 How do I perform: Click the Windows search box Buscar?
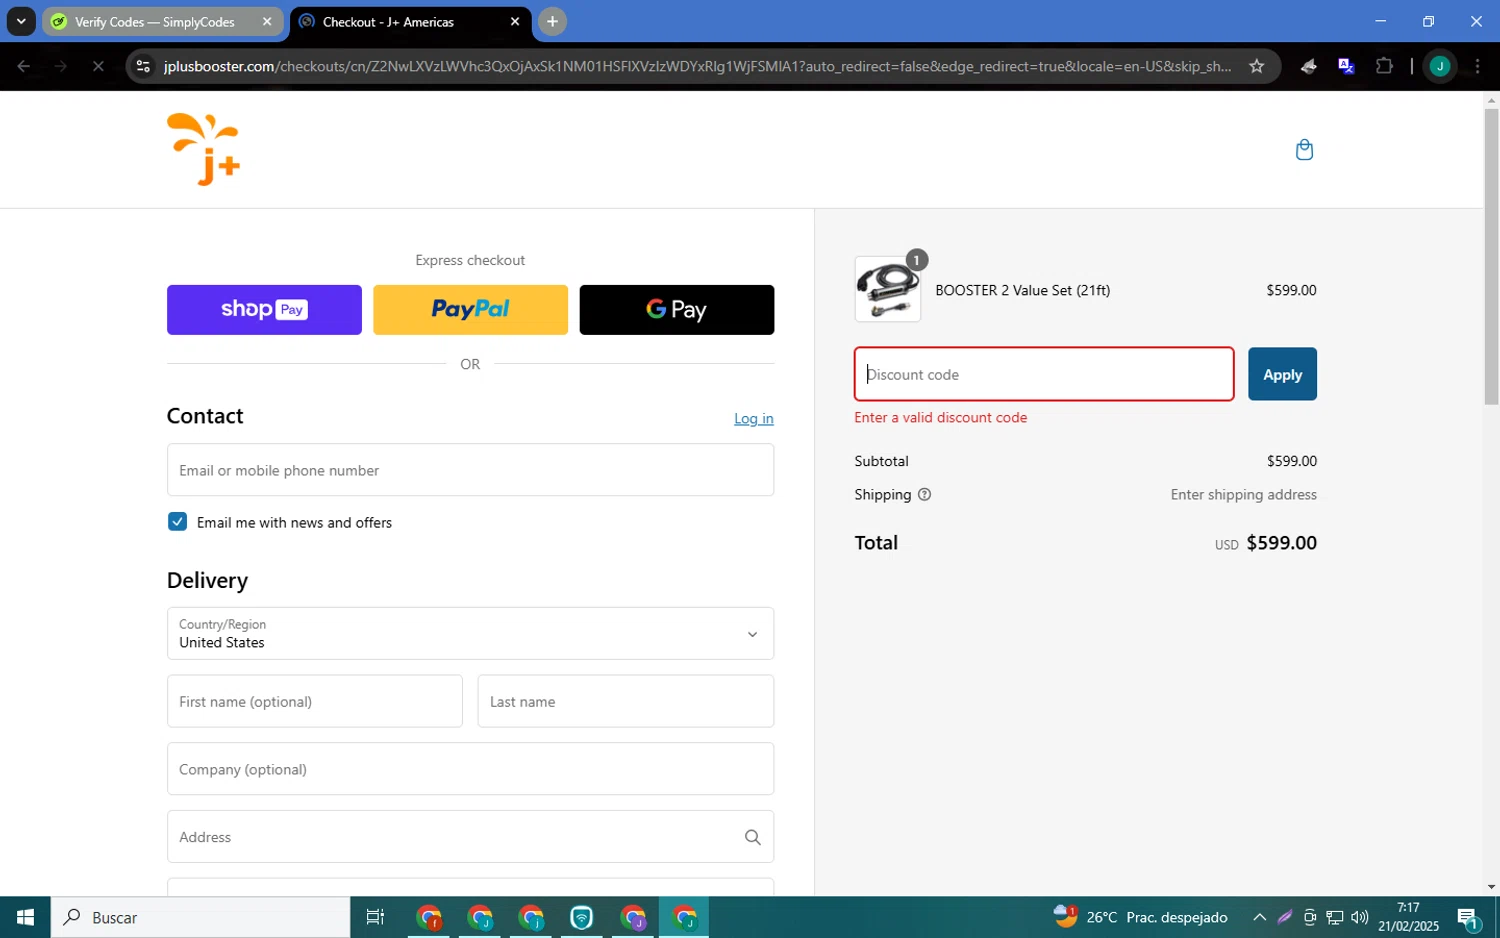pyautogui.click(x=201, y=917)
